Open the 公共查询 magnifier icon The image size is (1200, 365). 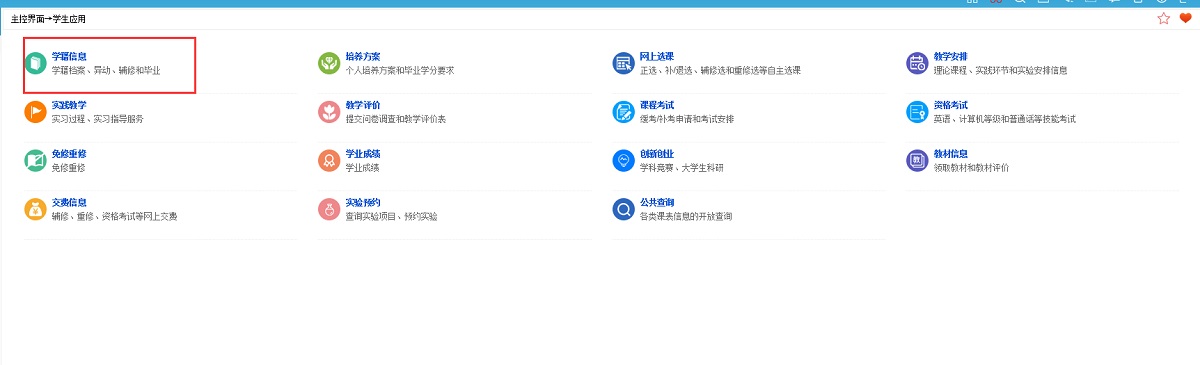[623, 209]
